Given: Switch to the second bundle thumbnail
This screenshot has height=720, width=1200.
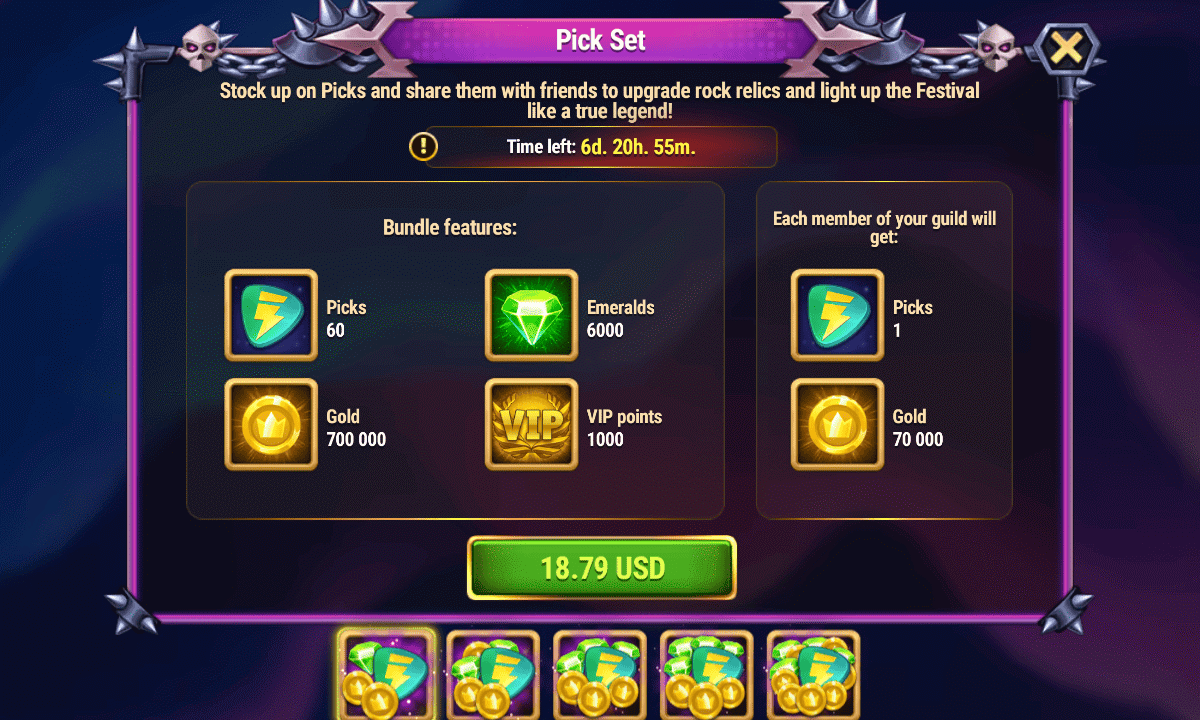Looking at the screenshot, I should 493,675.
